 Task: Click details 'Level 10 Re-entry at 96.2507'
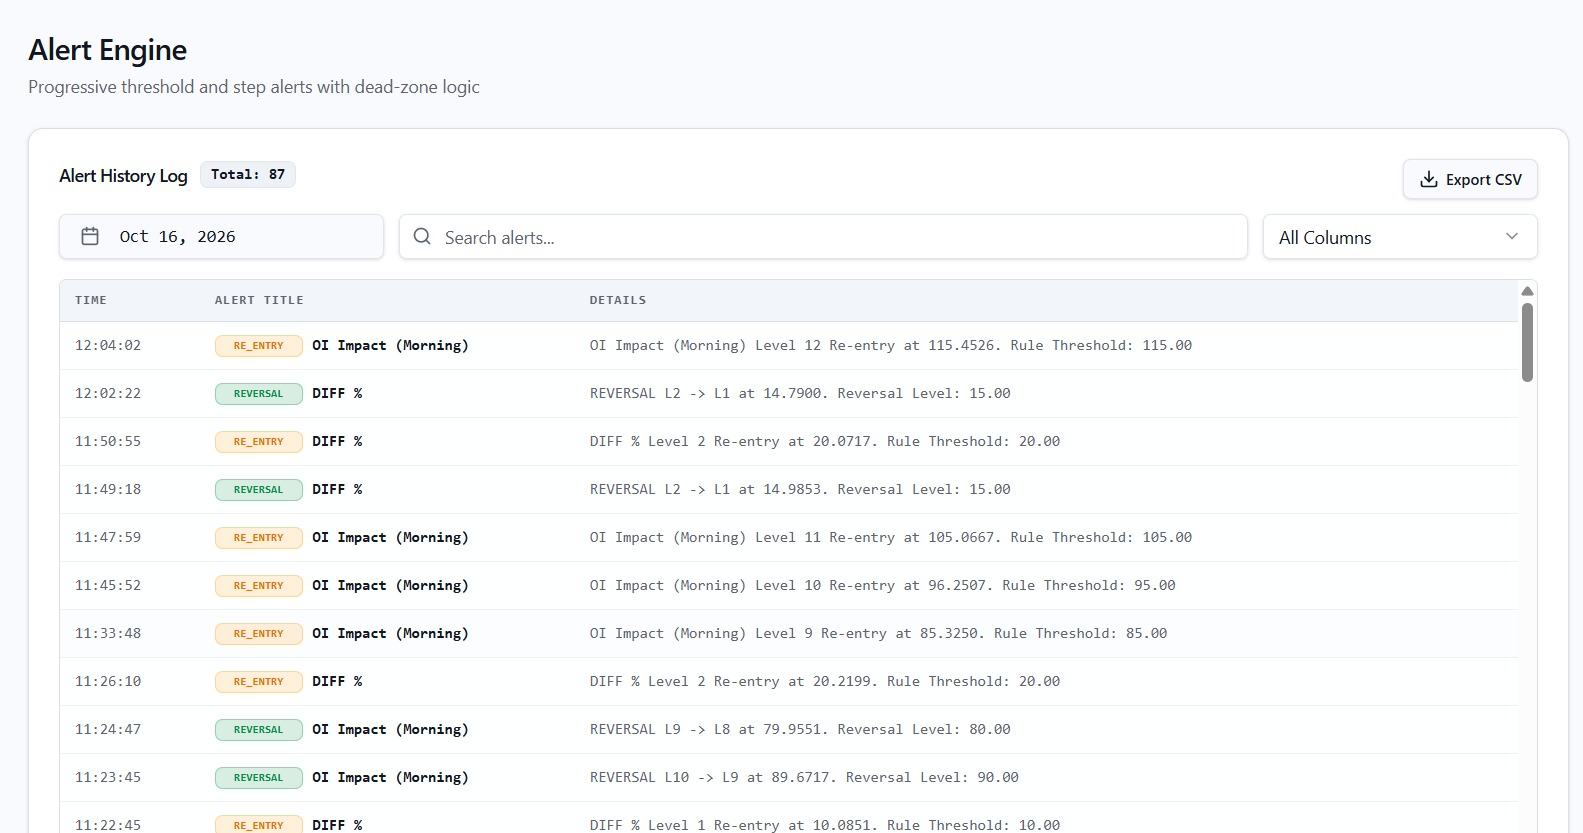tap(871, 586)
